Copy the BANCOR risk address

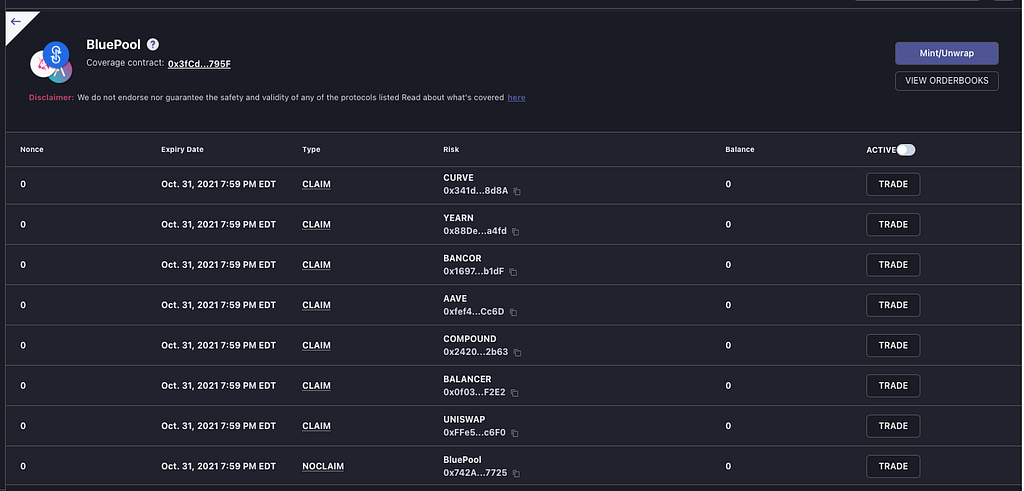point(514,271)
